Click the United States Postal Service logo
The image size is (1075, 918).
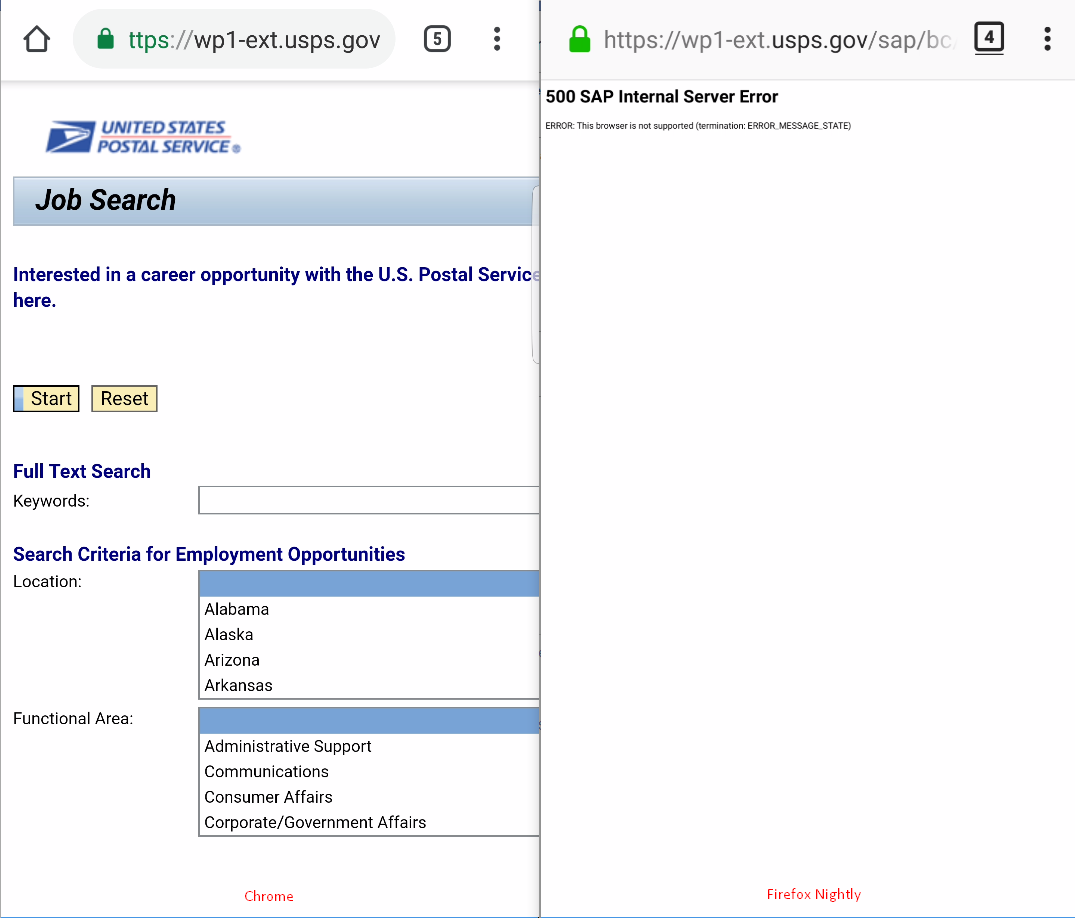click(x=143, y=136)
